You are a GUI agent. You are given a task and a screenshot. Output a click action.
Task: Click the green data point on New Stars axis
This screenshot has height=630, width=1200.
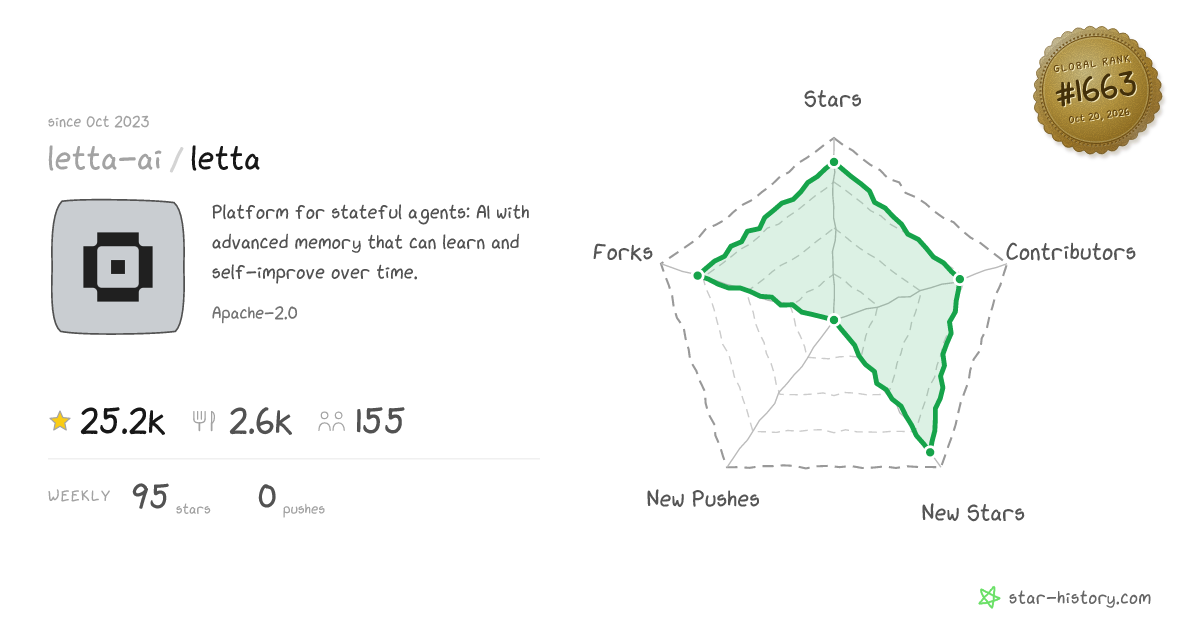pyautogui.click(x=930, y=452)
